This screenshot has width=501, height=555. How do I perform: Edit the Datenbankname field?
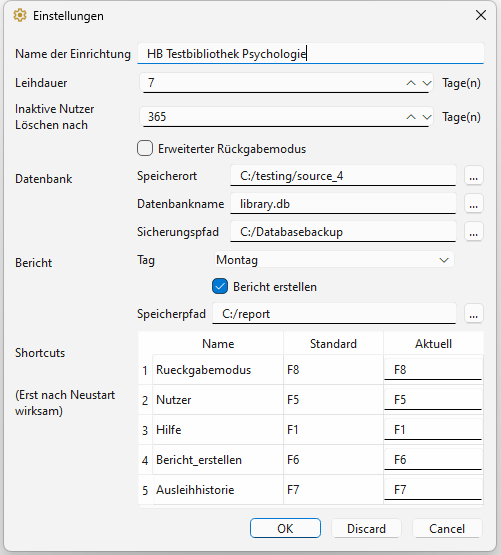tap(343, 204)
